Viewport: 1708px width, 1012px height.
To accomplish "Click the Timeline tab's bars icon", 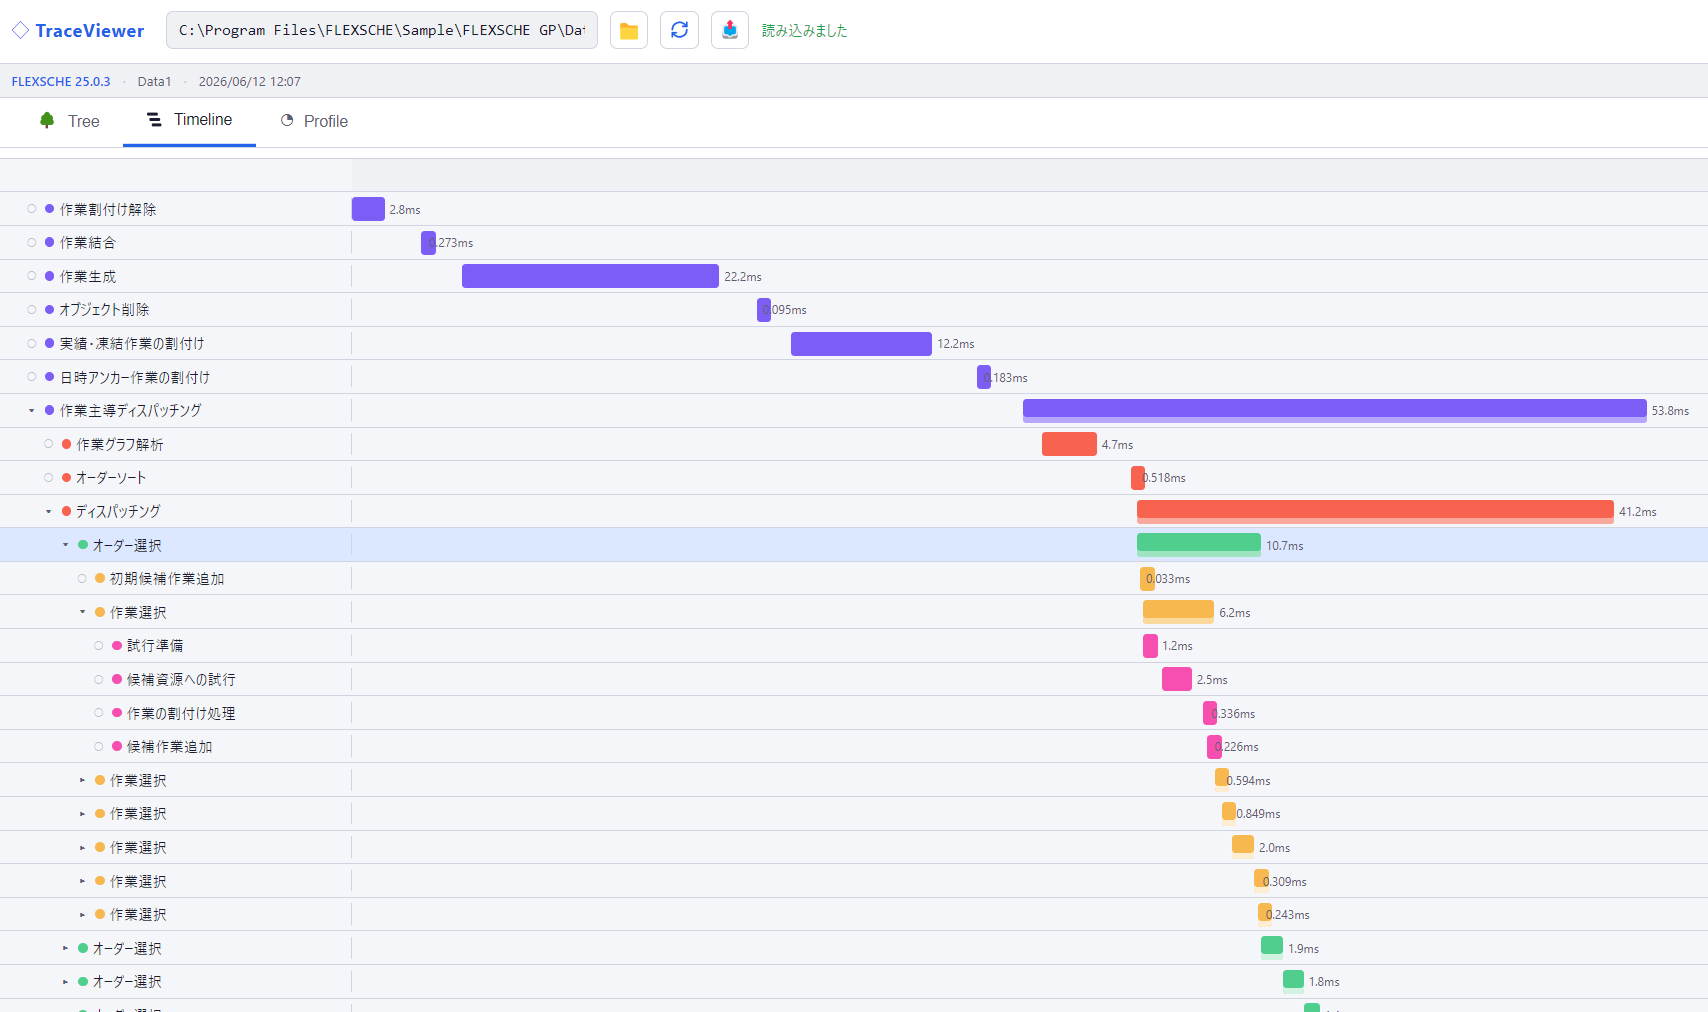I will 154,120.
